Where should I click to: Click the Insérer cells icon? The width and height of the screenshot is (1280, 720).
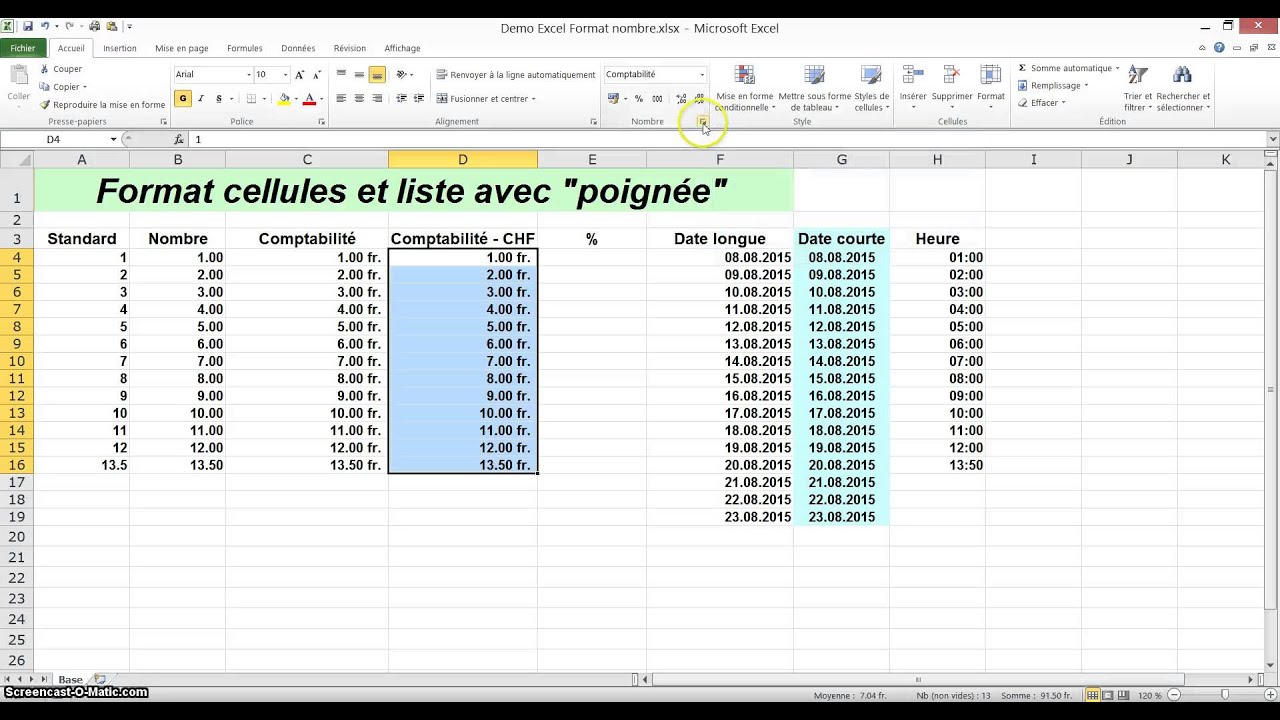click(913, 76)
